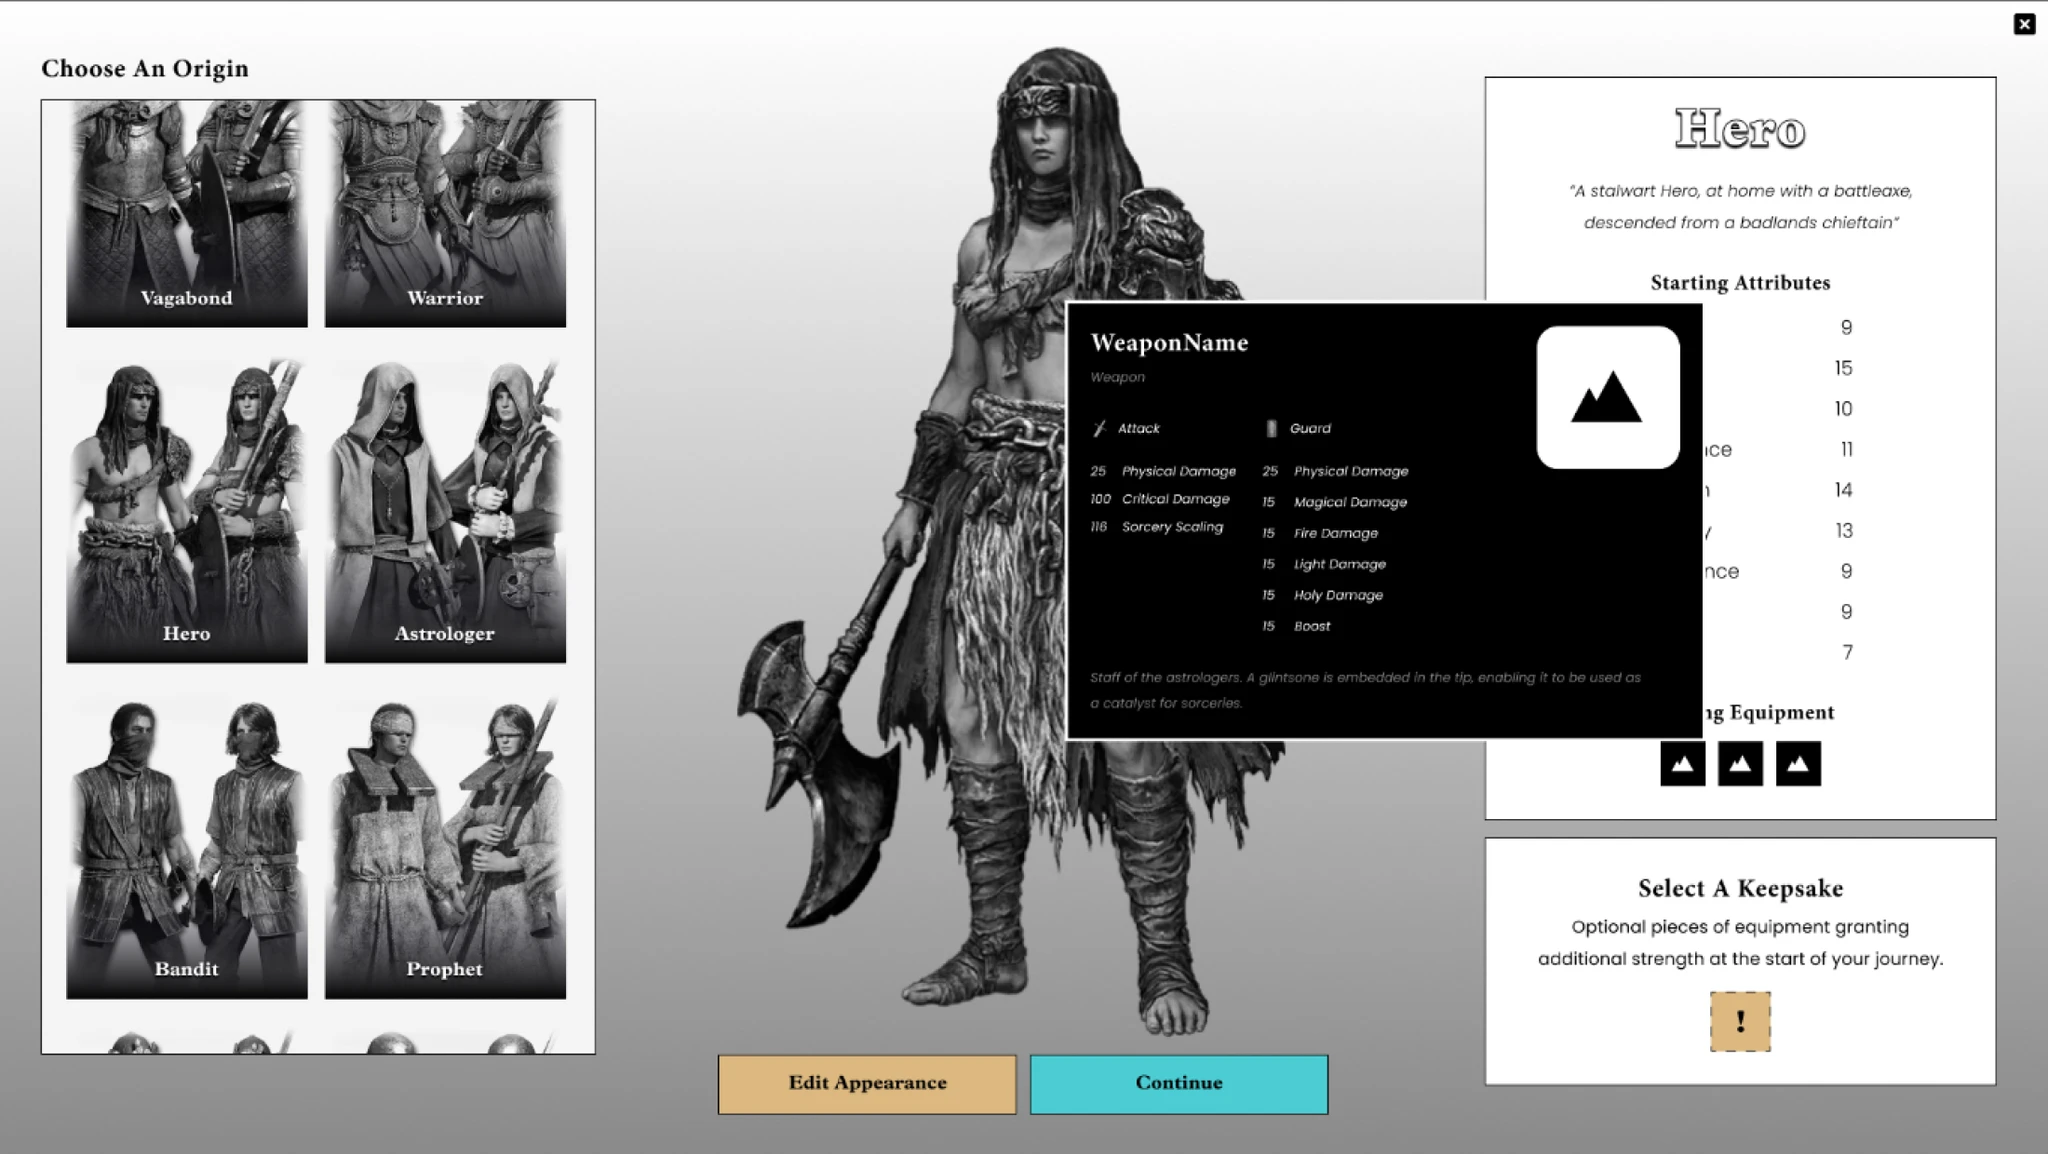Click the weapon image placeholder in tooltip
Viewport: 2048px width, 1154px height.
coord(1607,397)
